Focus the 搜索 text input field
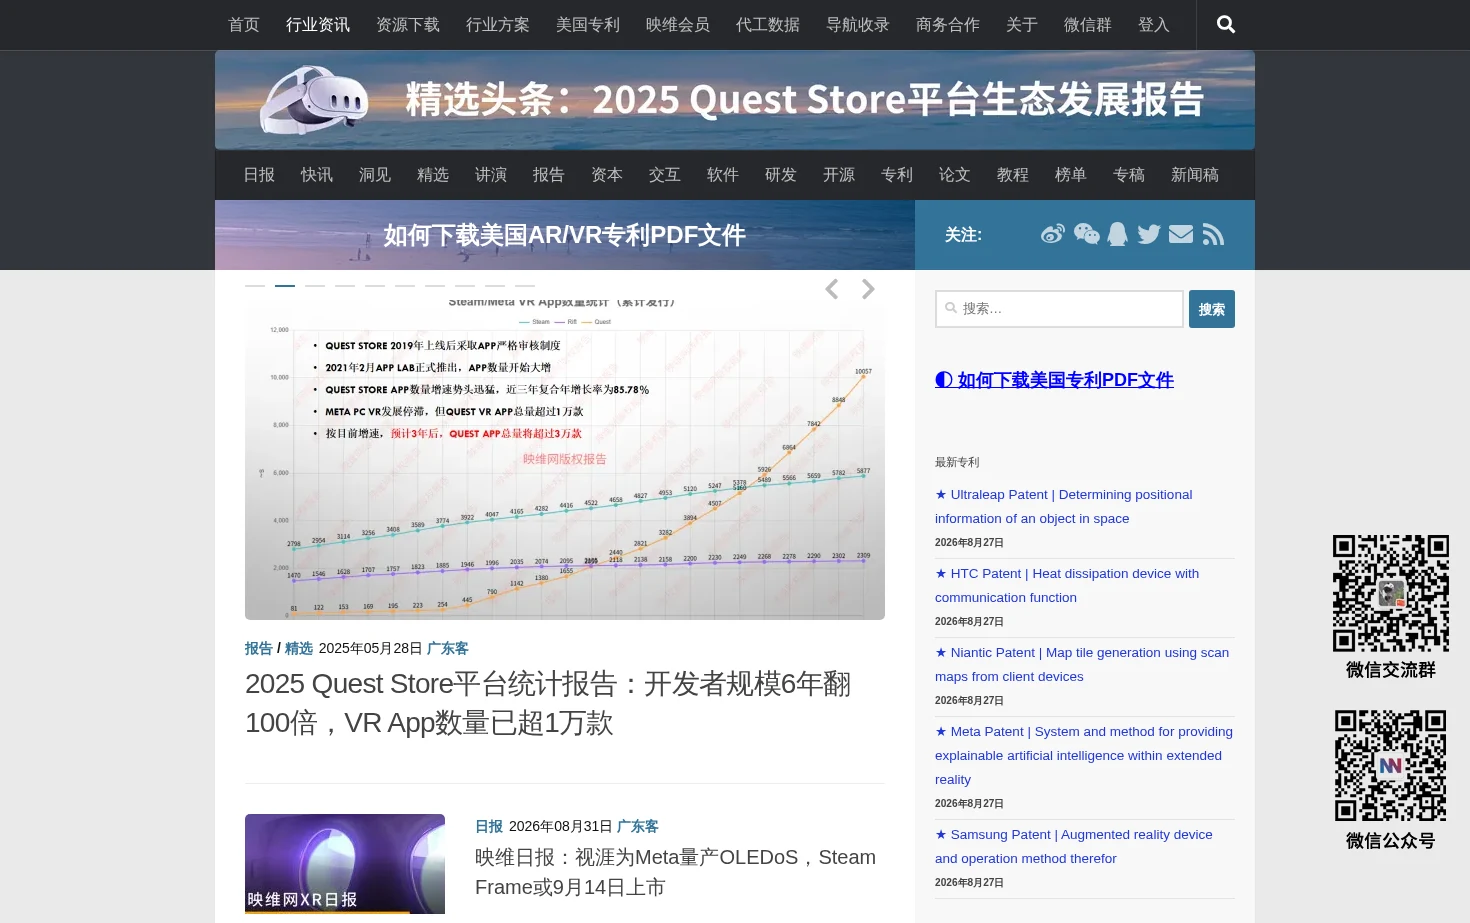The image size is (1470, 923). (x=1060, y=309)
